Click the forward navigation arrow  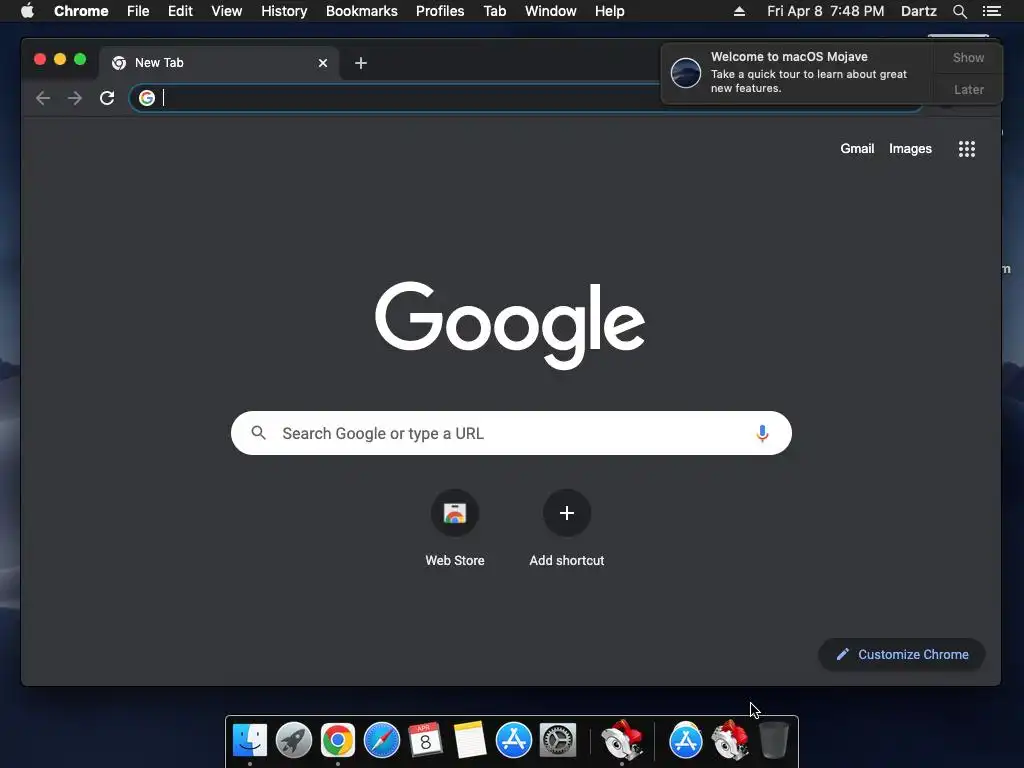tap(74, 98)
